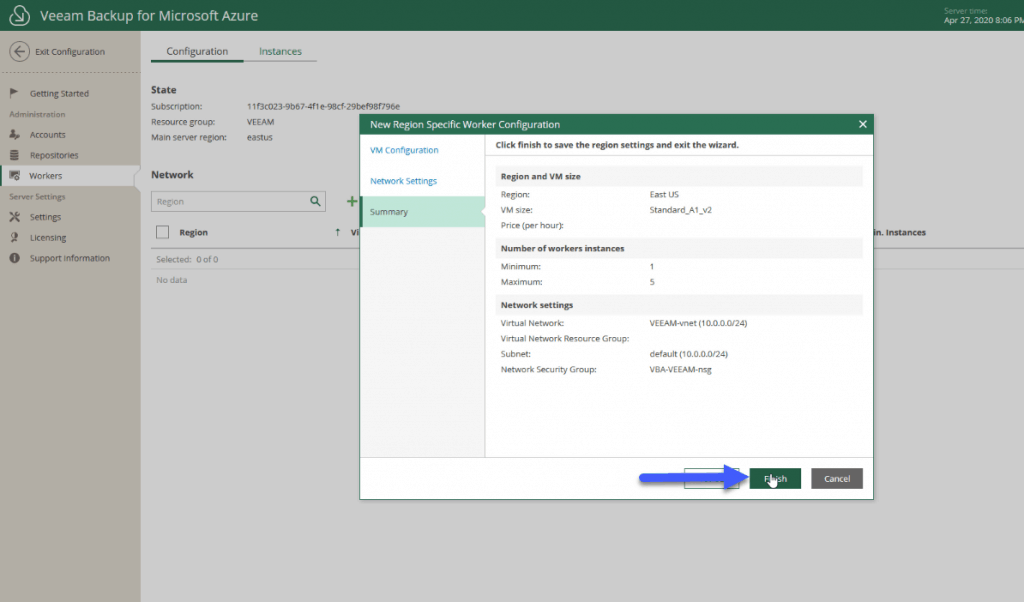This screenshot has width=1024, height=602.
Task: Open the Network Settings wizard step
Action: [404, 181]
